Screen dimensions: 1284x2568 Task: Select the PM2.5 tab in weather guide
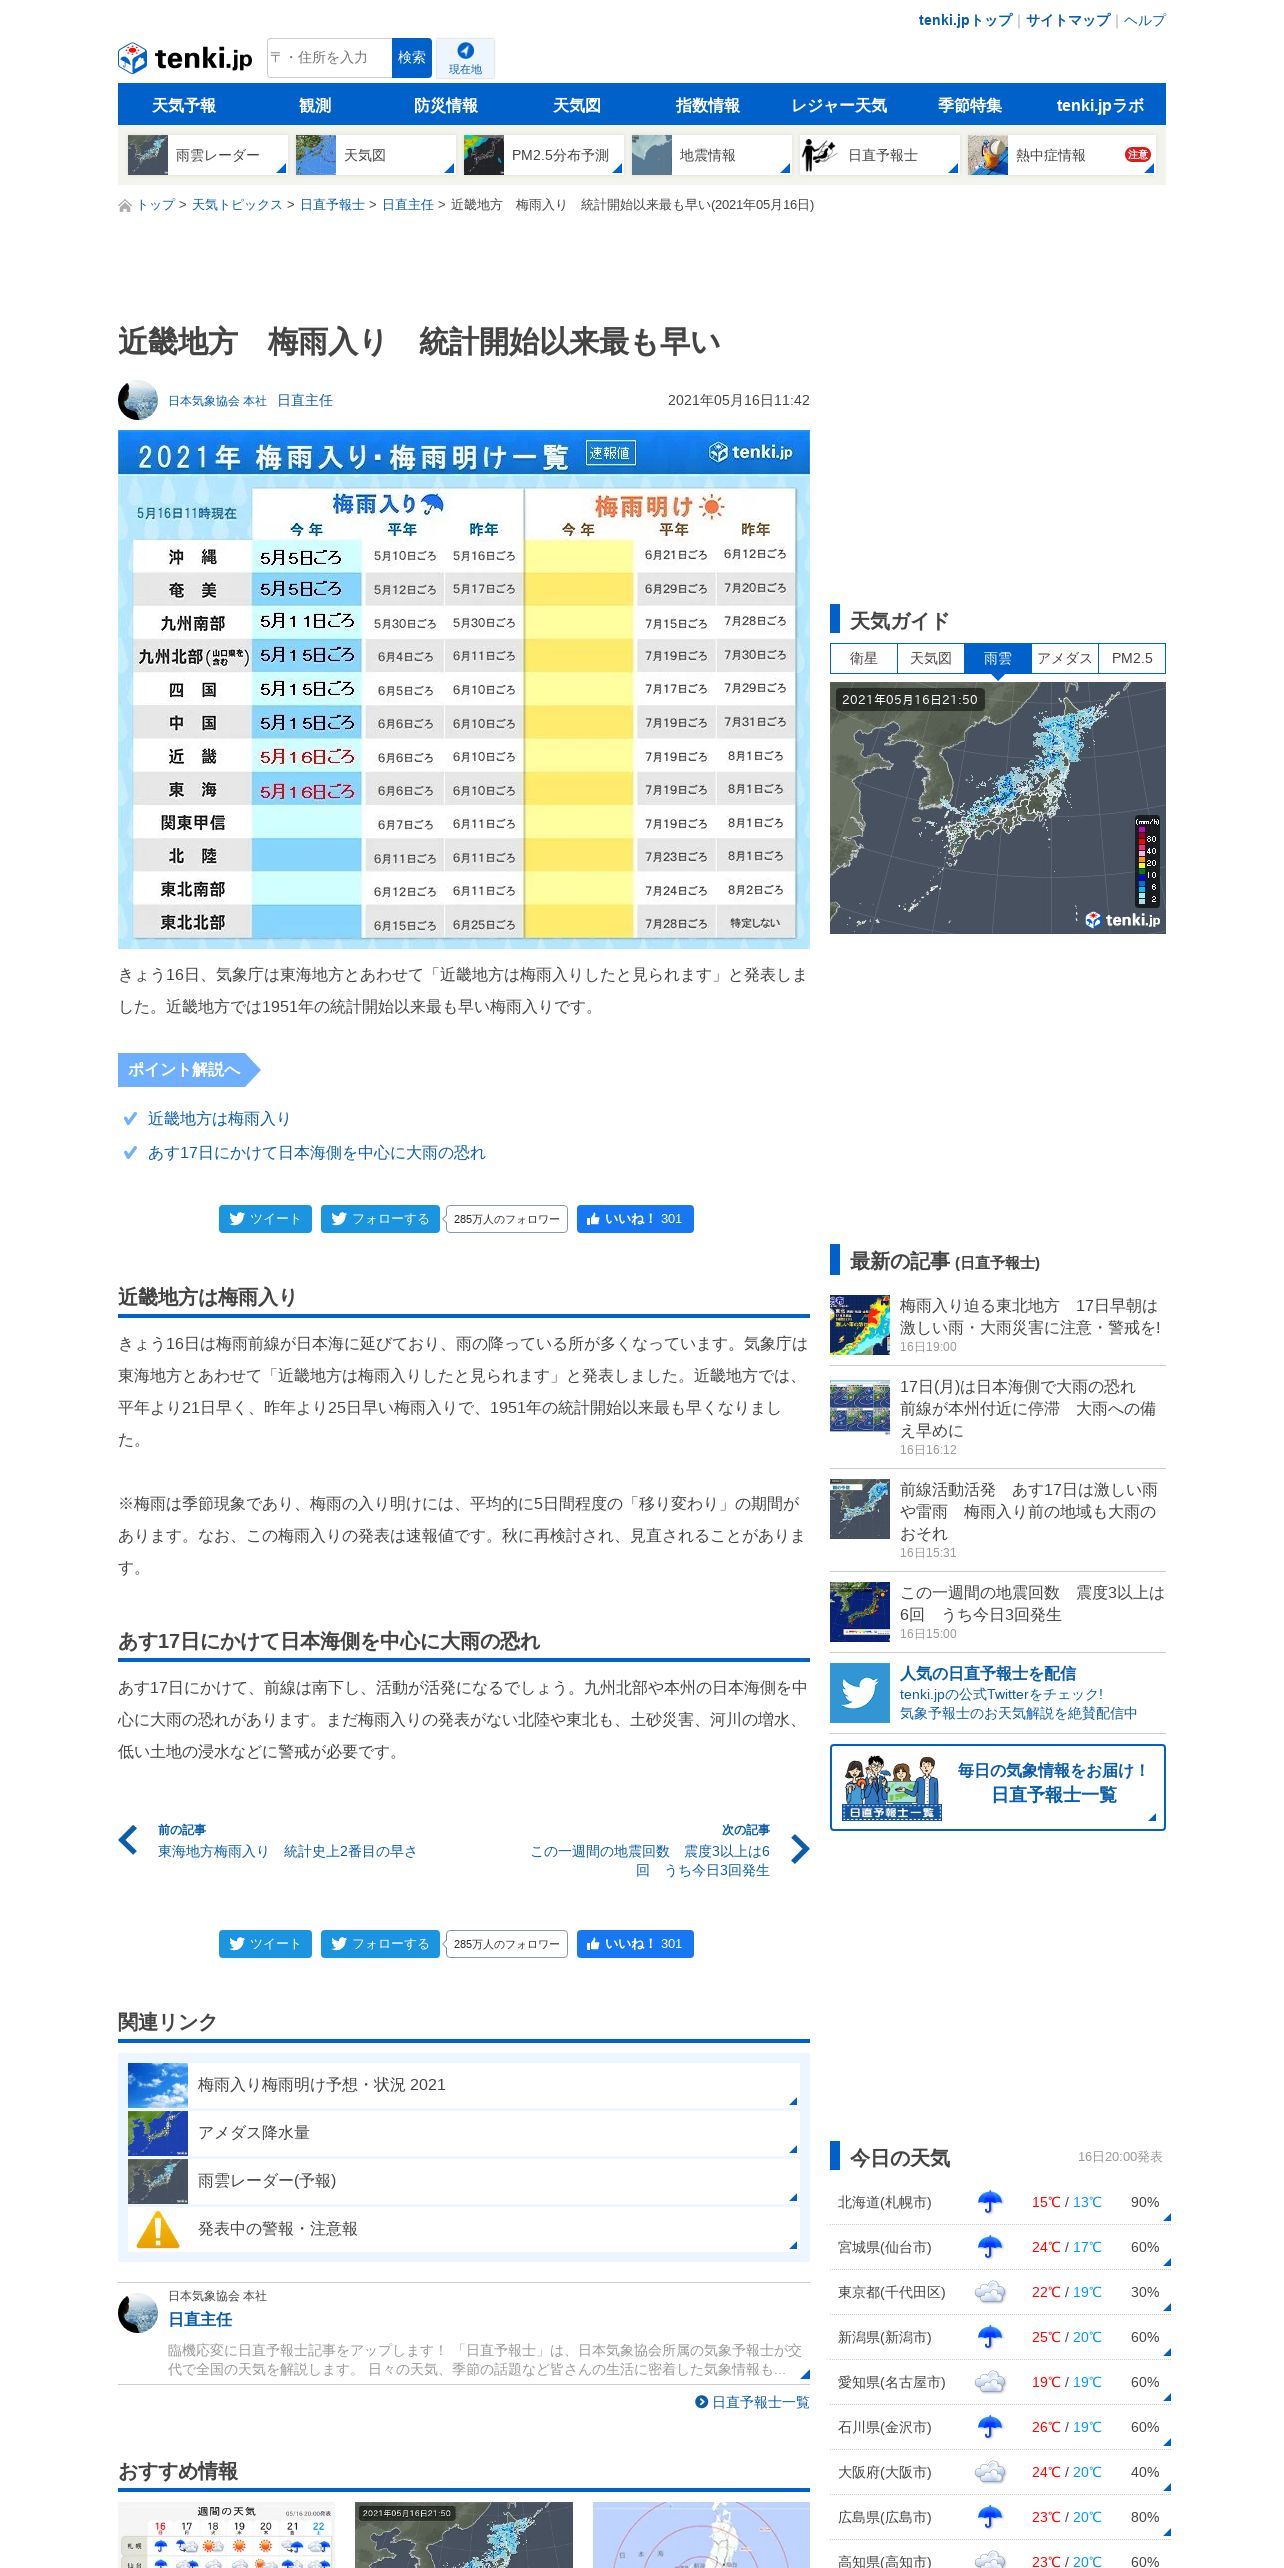coord(1132,658)
